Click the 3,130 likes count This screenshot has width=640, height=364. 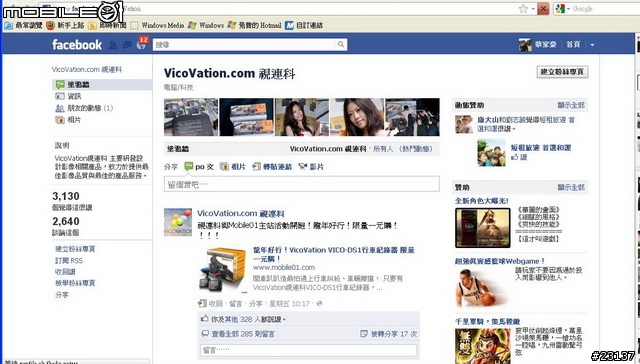66,196
